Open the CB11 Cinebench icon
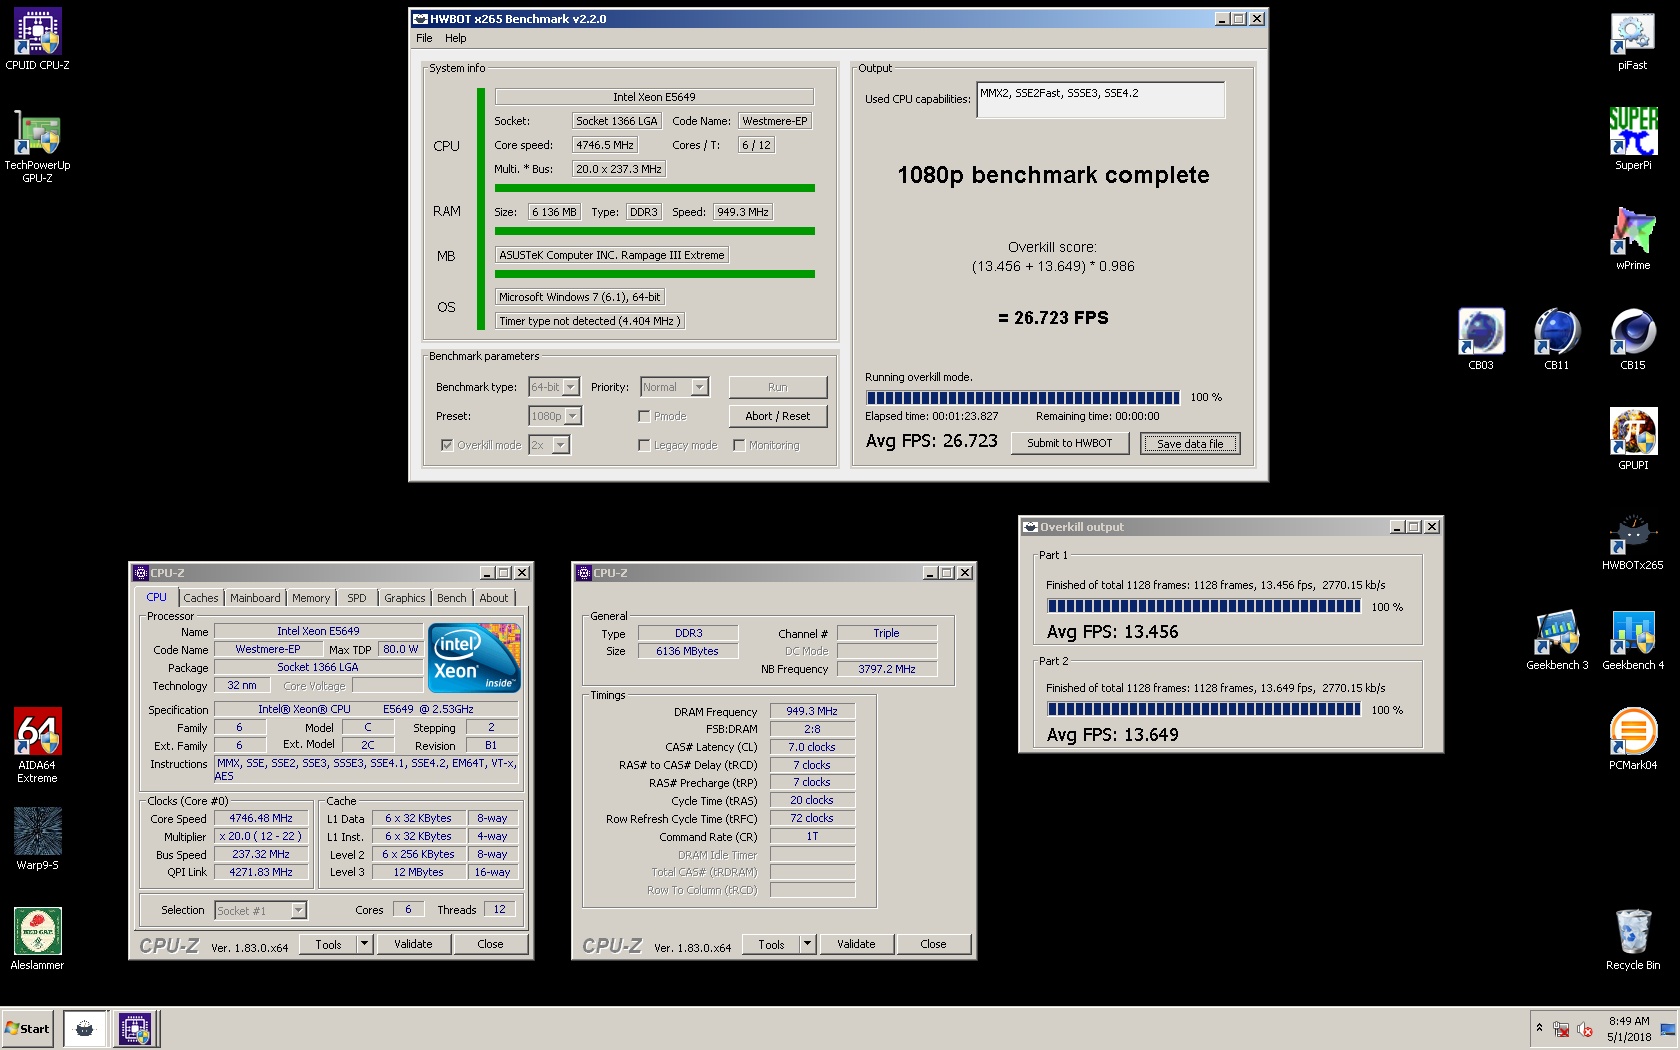 pyautogui.click(x=1556, y=339)
